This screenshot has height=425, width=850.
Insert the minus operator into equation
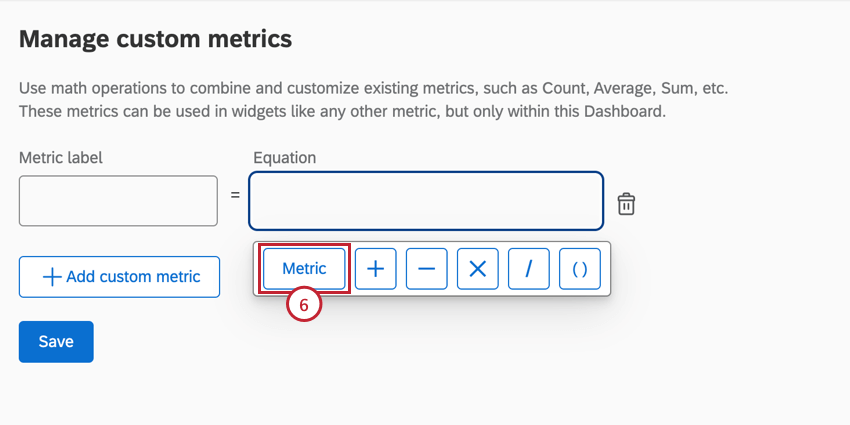[x=427, y=269]
